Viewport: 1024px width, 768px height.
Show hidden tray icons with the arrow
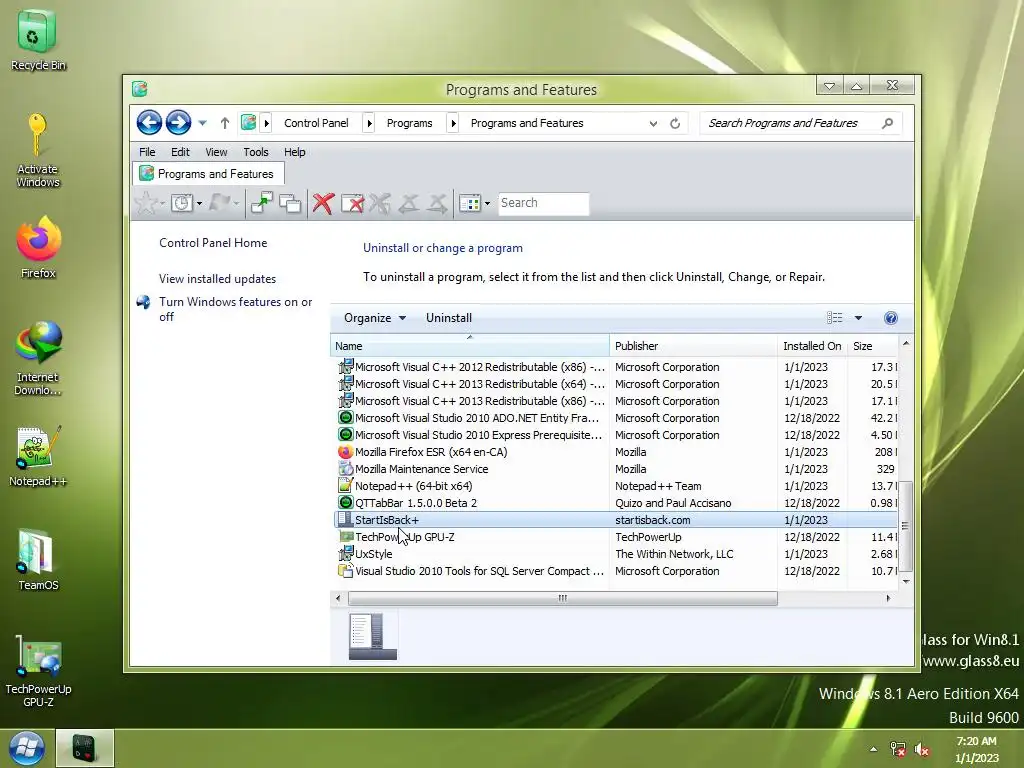point(873,749)
